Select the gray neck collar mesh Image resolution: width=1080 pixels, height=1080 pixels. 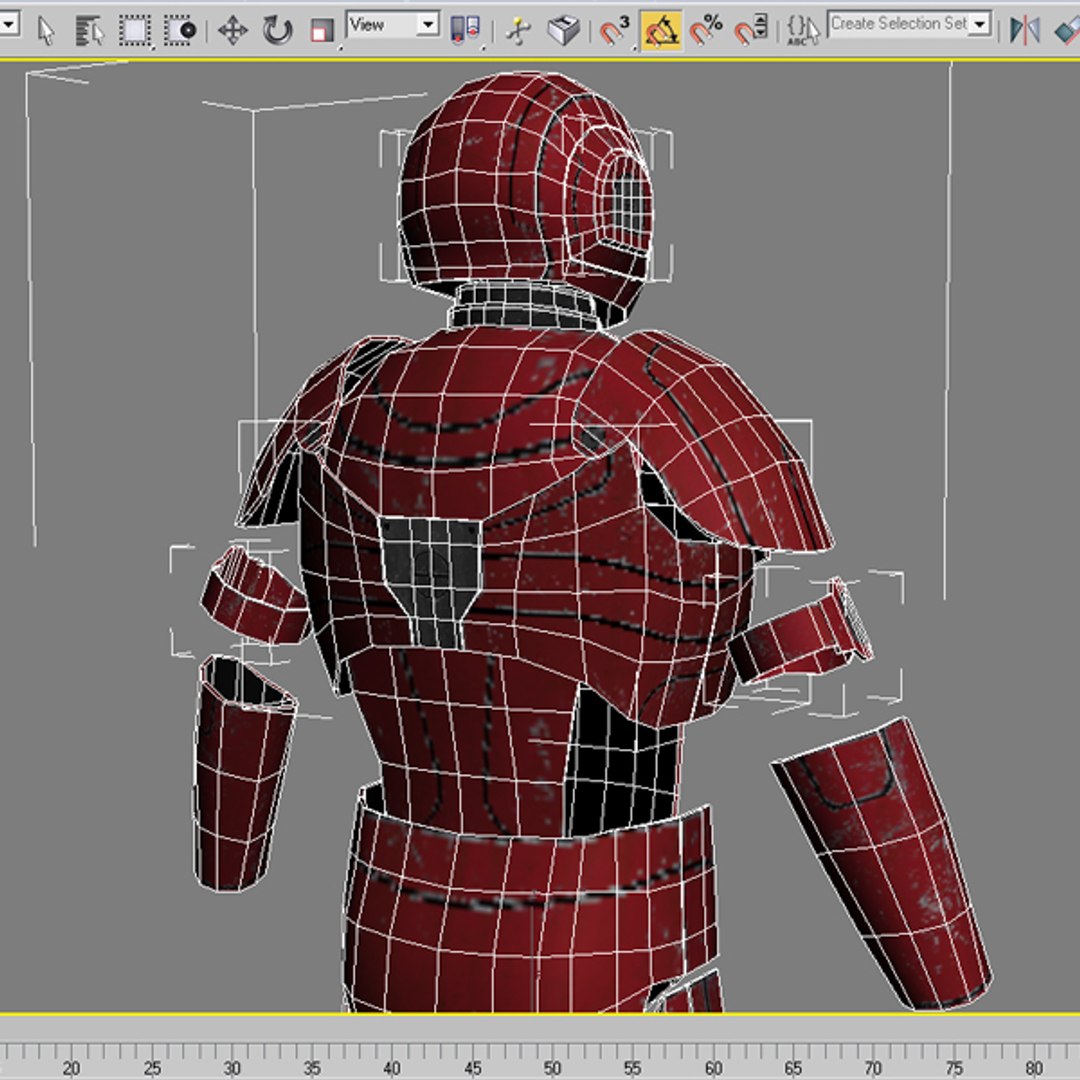click(523, 305)
